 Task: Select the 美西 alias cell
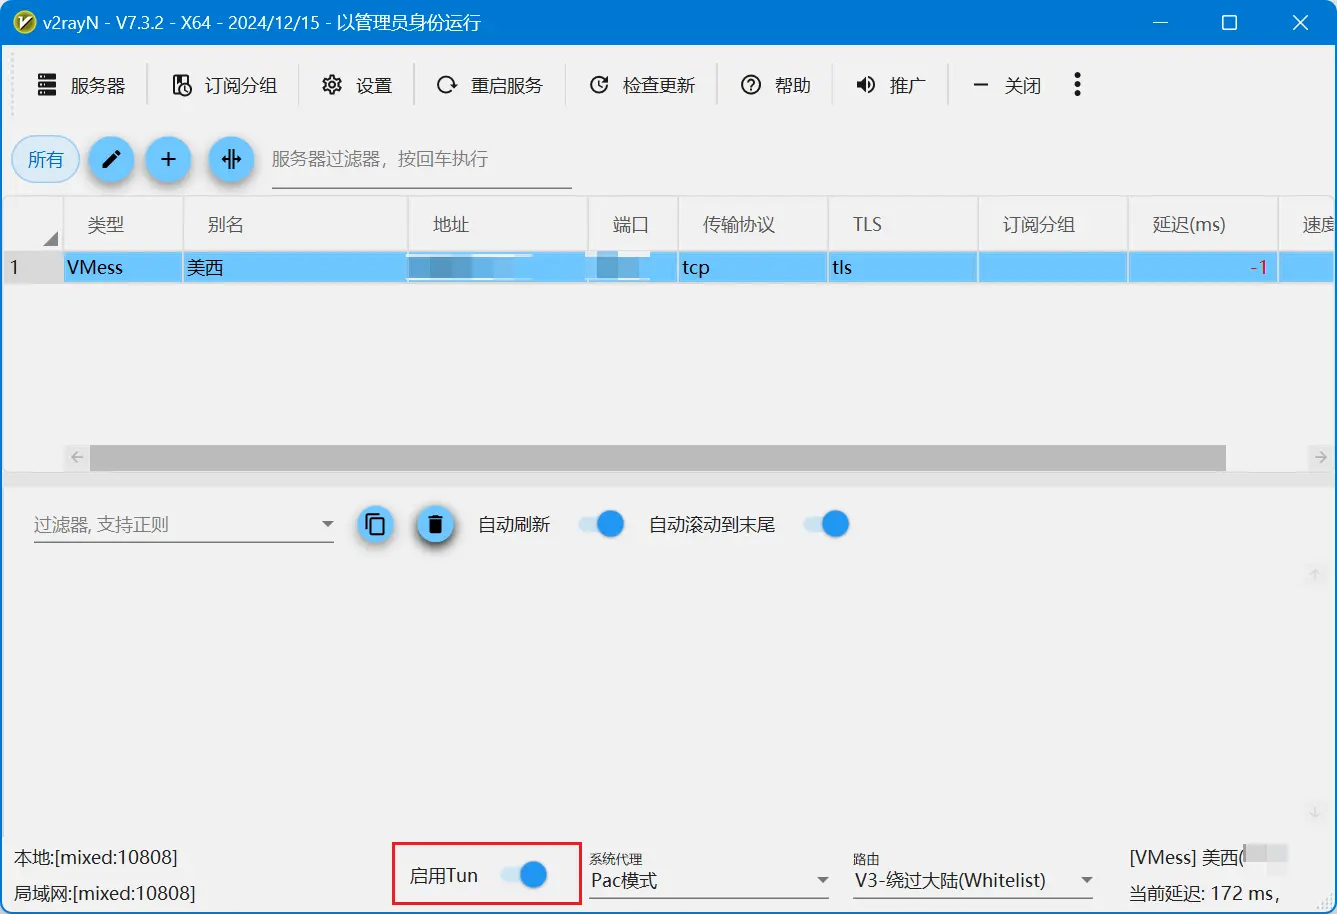coord(296,268)
